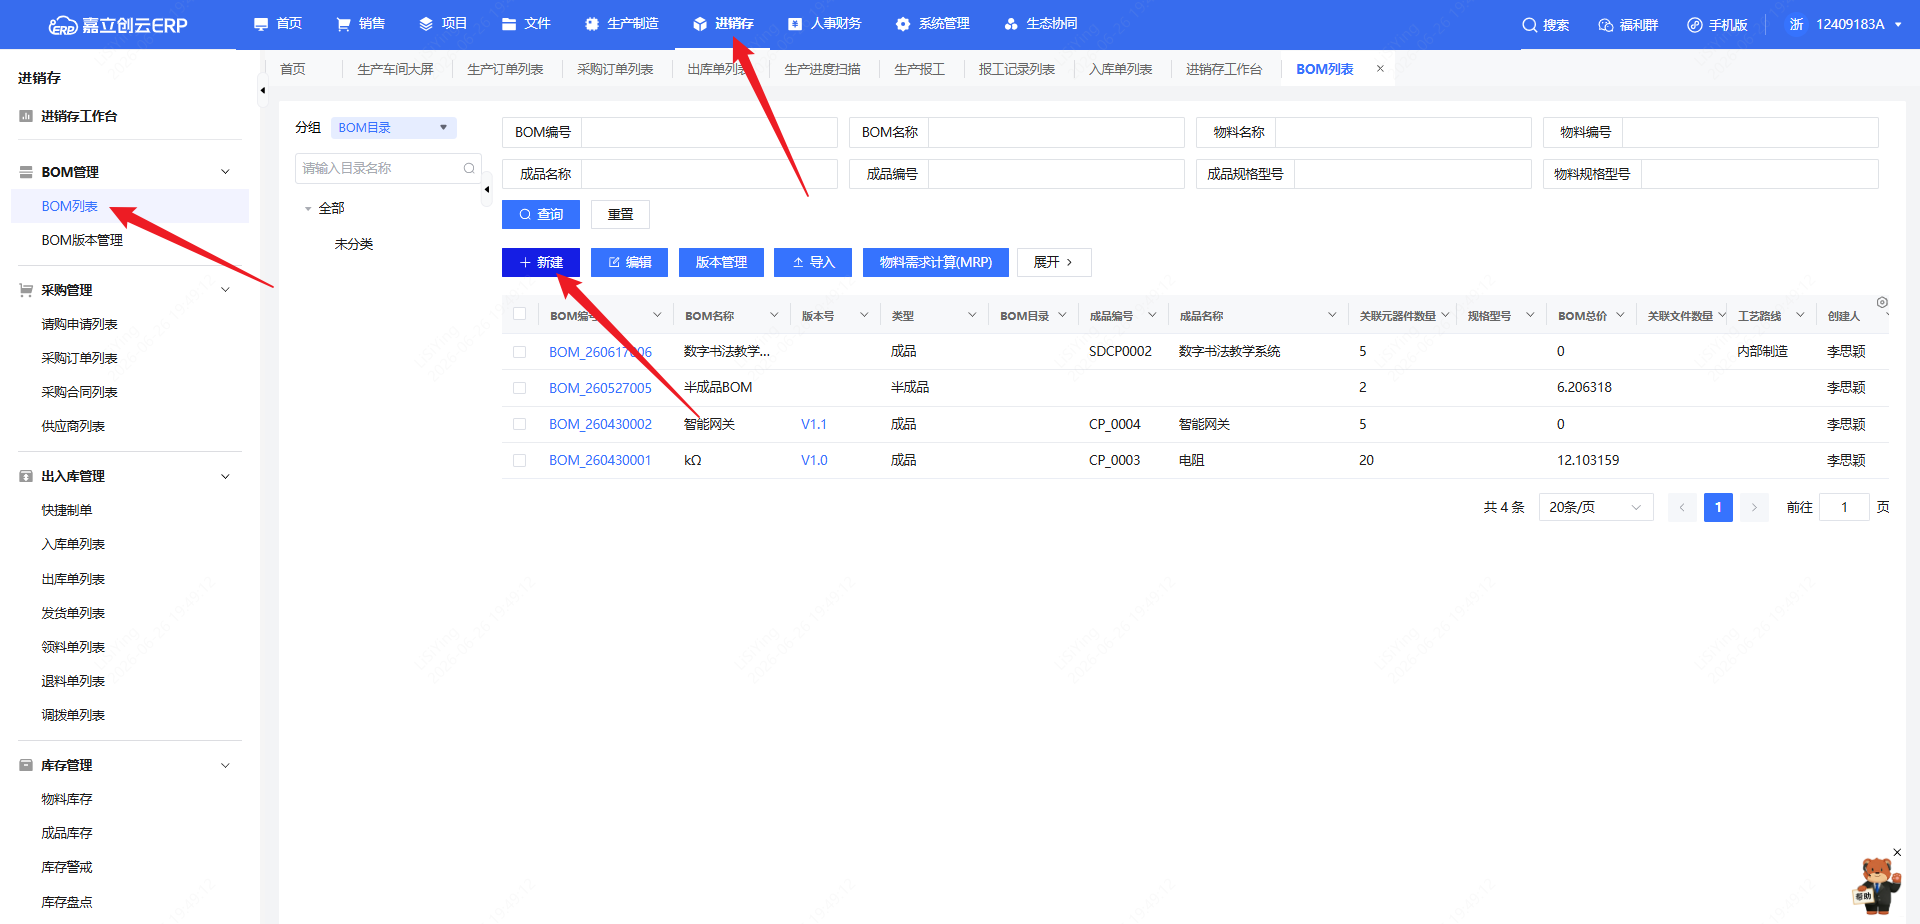The height and width of the screenshot is (924, 1920).
Task: Collapse the 库存管理 sidebar section
Action: coord(225,765)
